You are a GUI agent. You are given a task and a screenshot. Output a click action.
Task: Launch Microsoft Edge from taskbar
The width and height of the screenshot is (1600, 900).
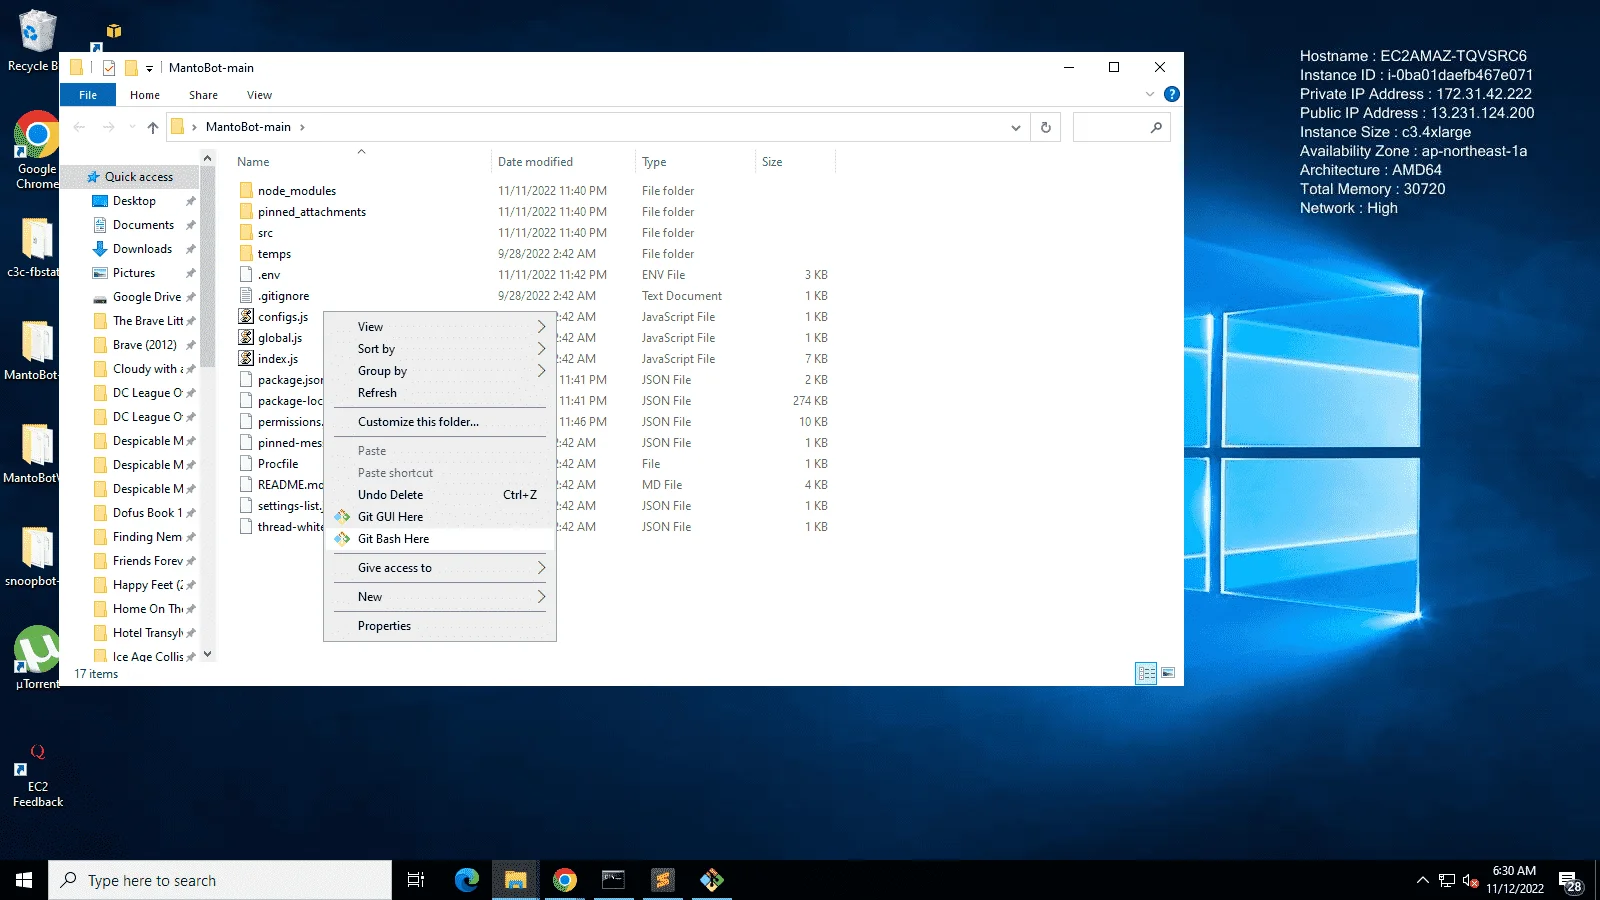467,880
